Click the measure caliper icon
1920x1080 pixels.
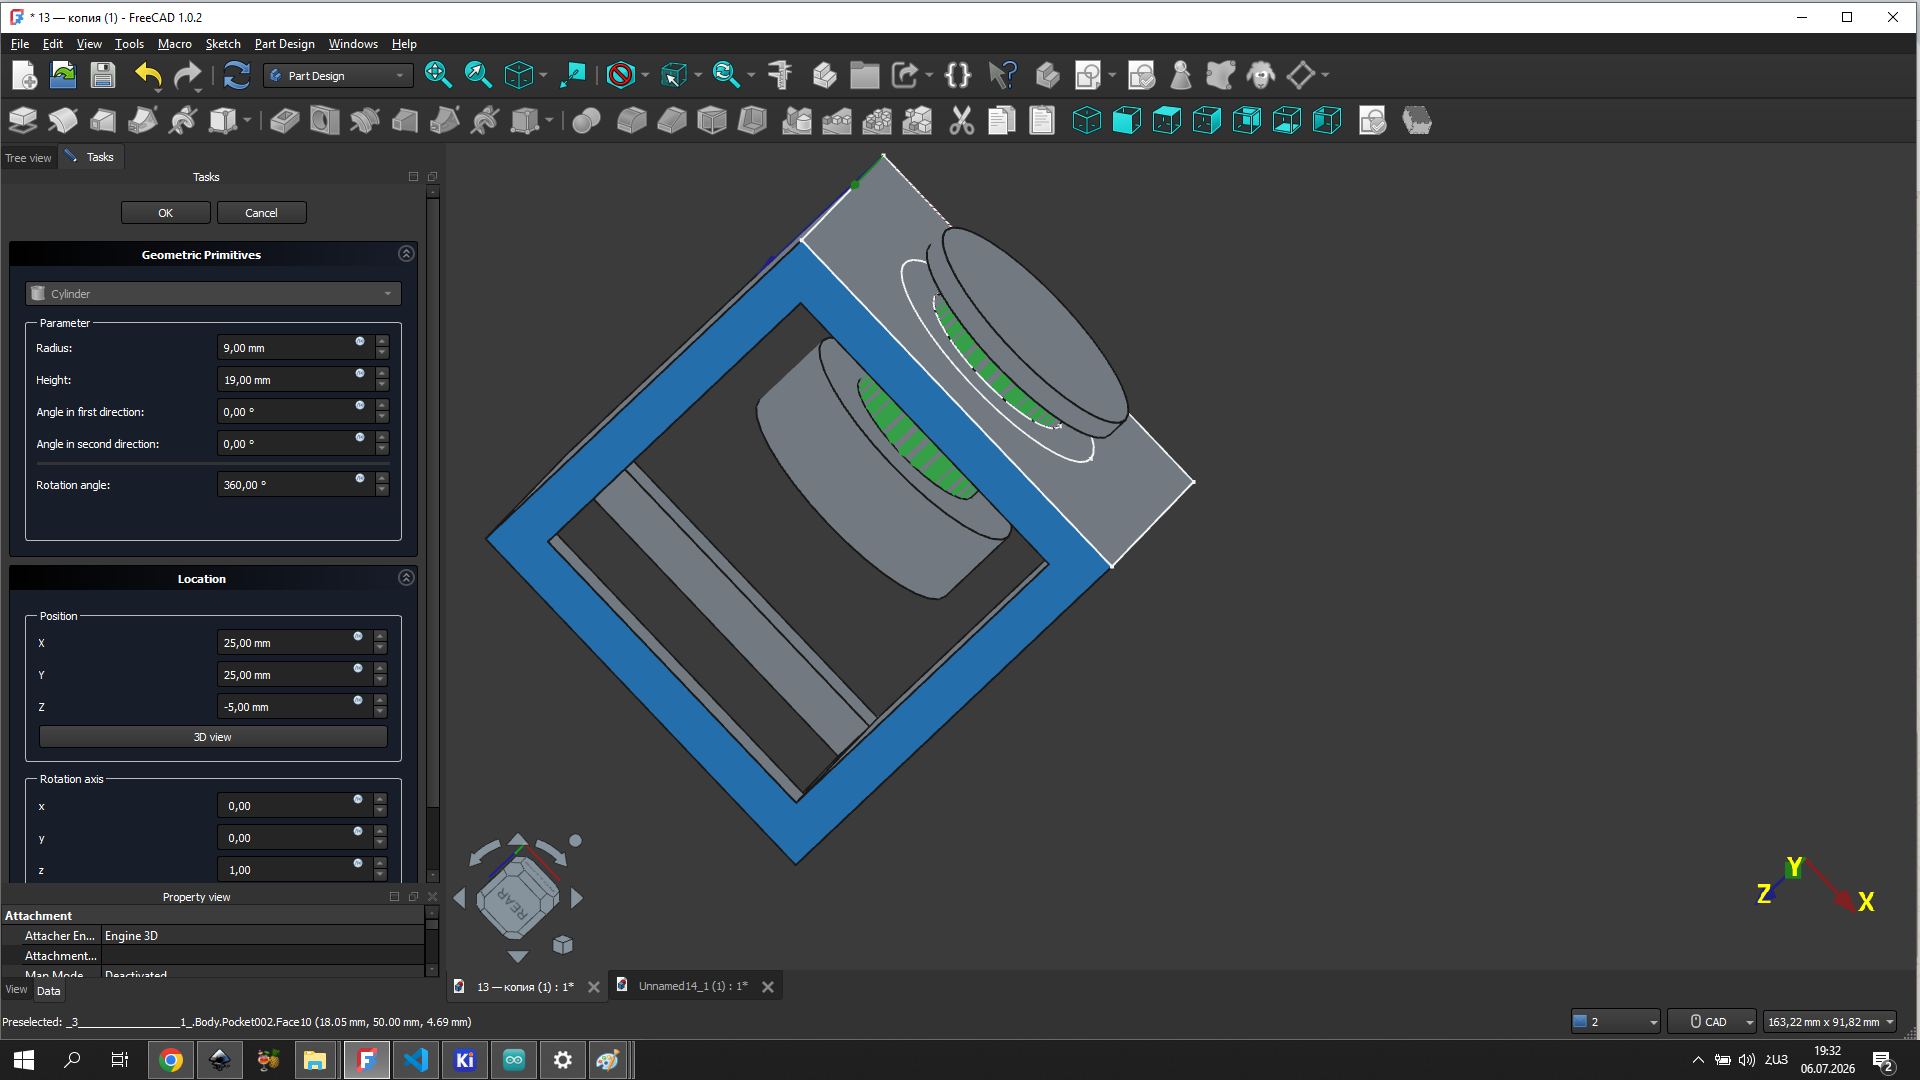tap(780, 75)
